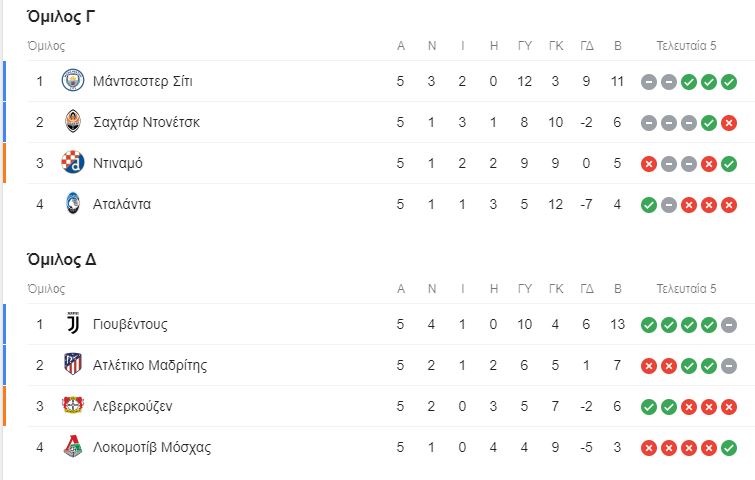Click the Atlético Madrid club crest
755x480 pixels.
(x=73, y=364)
